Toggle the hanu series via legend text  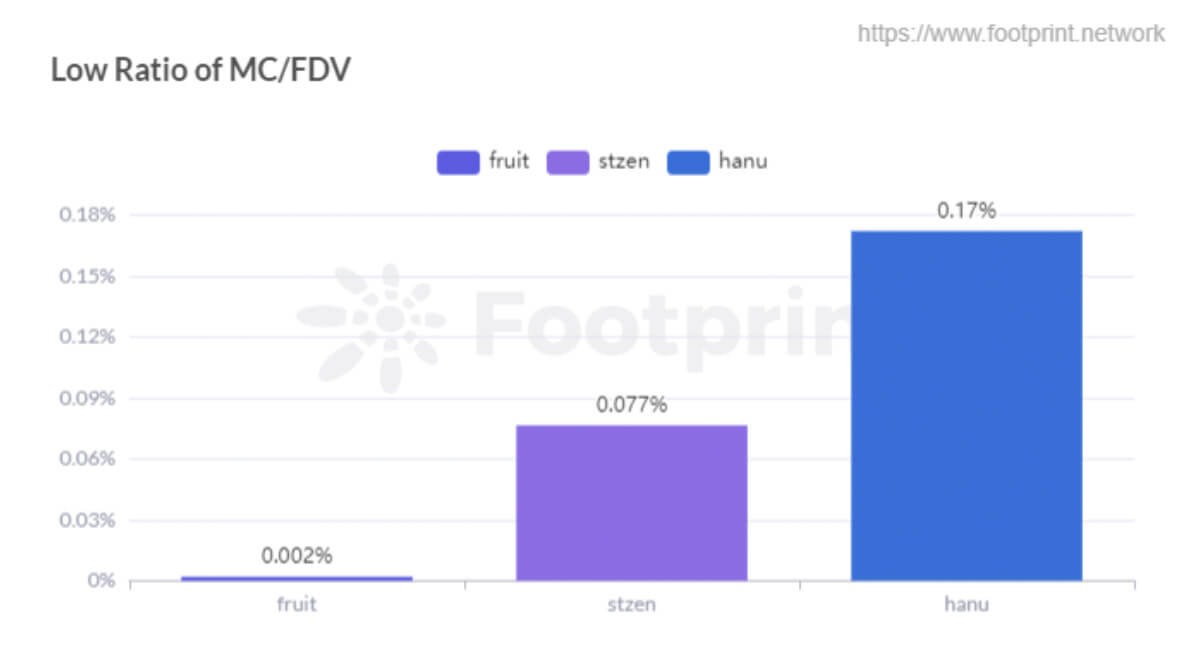[743, 161]
